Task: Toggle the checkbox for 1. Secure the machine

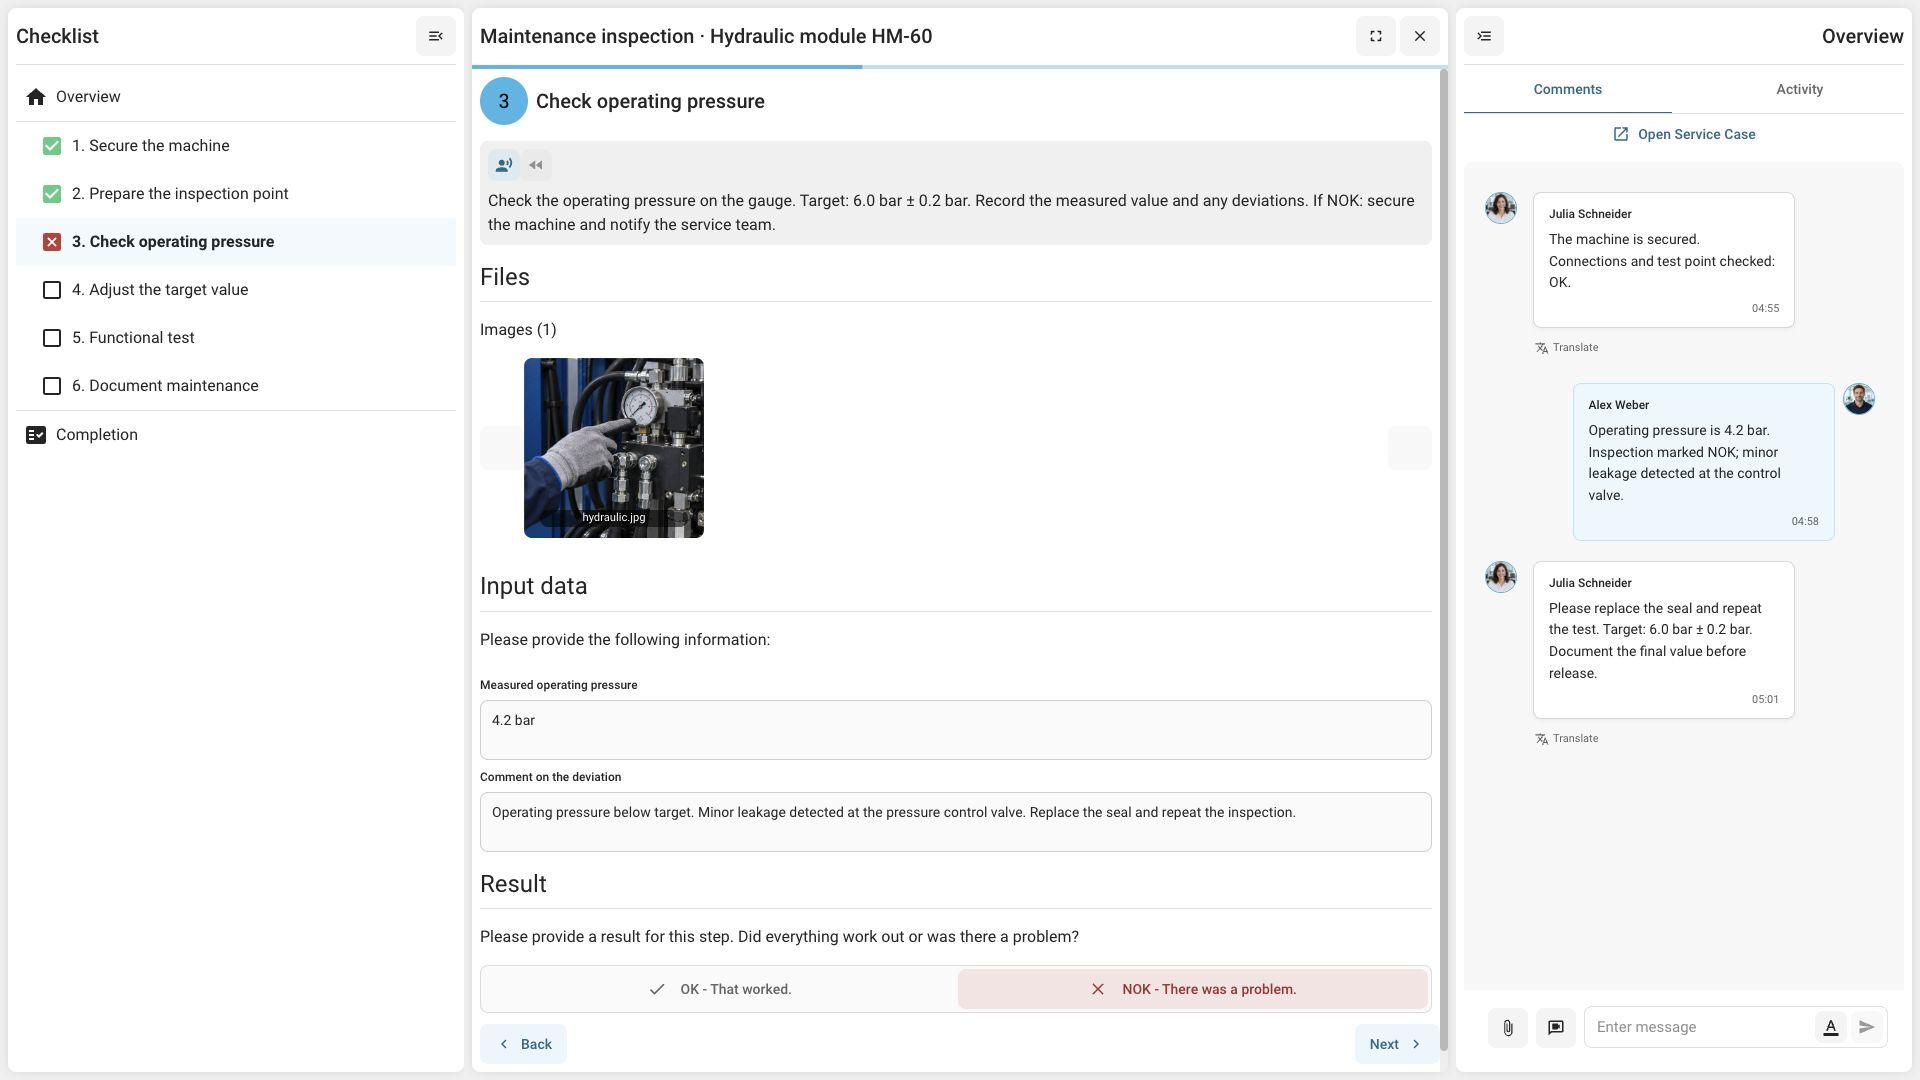Action: 52,146
